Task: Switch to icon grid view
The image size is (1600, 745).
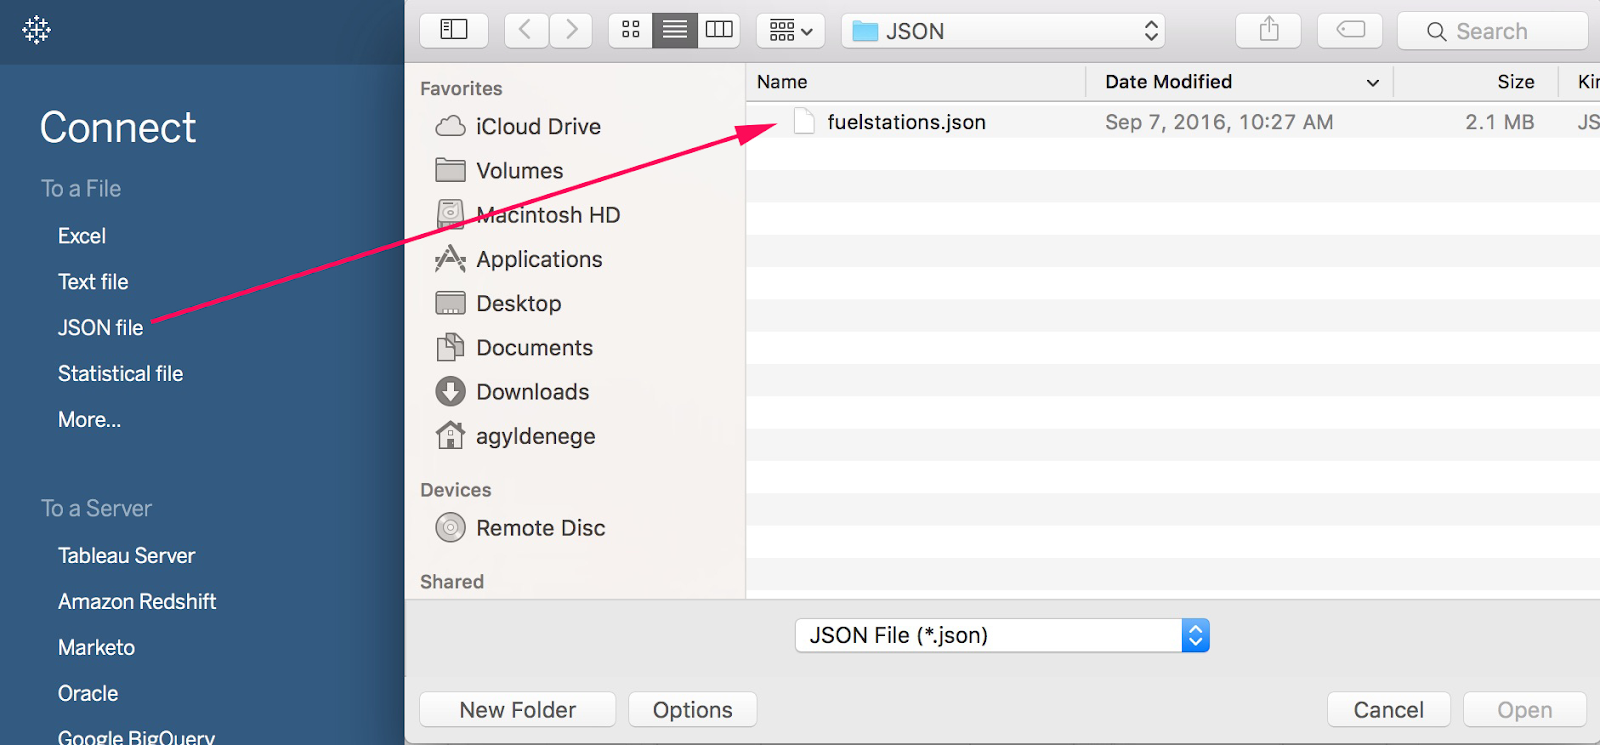Action: click(631, 30)
